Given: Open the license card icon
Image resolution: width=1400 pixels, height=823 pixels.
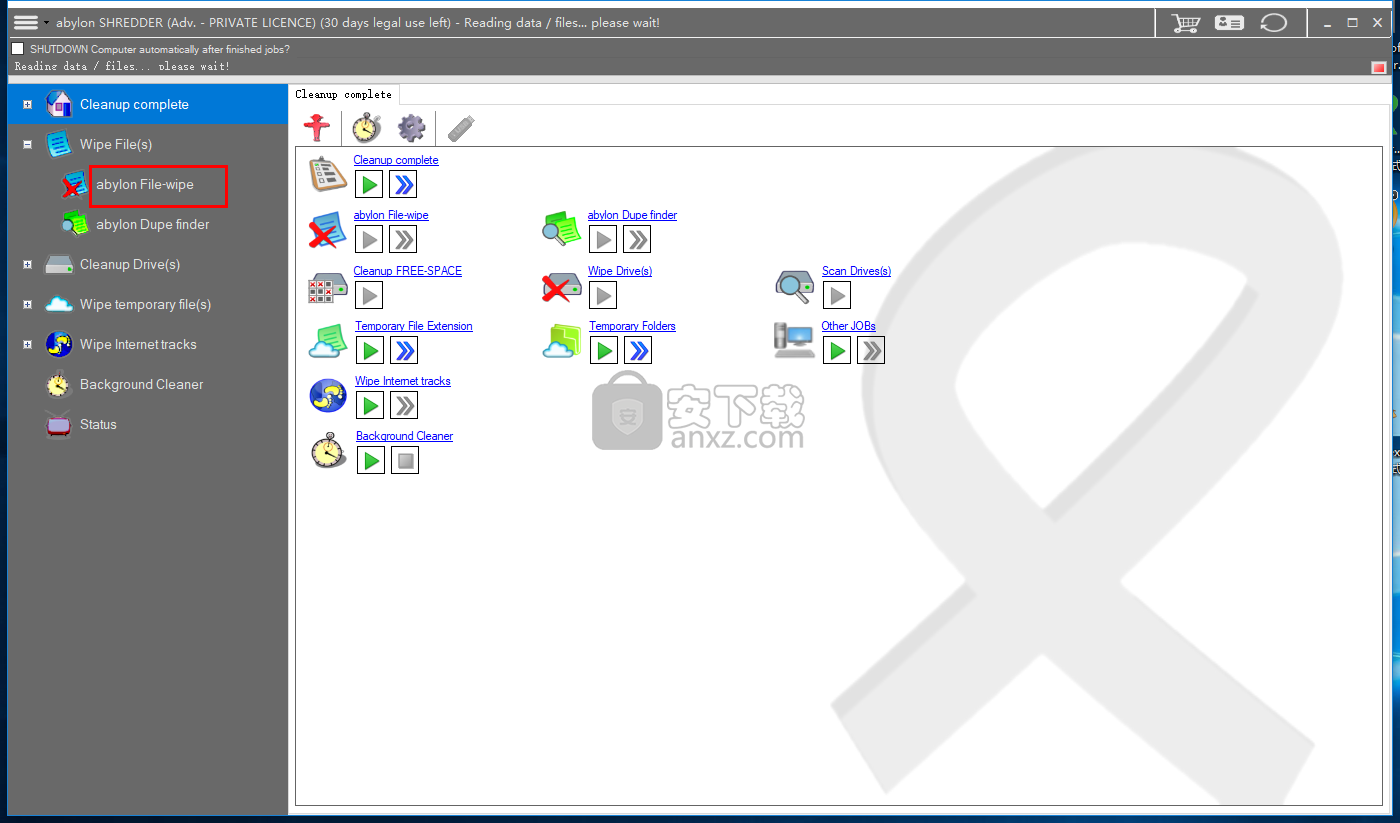Looking at the screenshot, I should click(1229, 22).
